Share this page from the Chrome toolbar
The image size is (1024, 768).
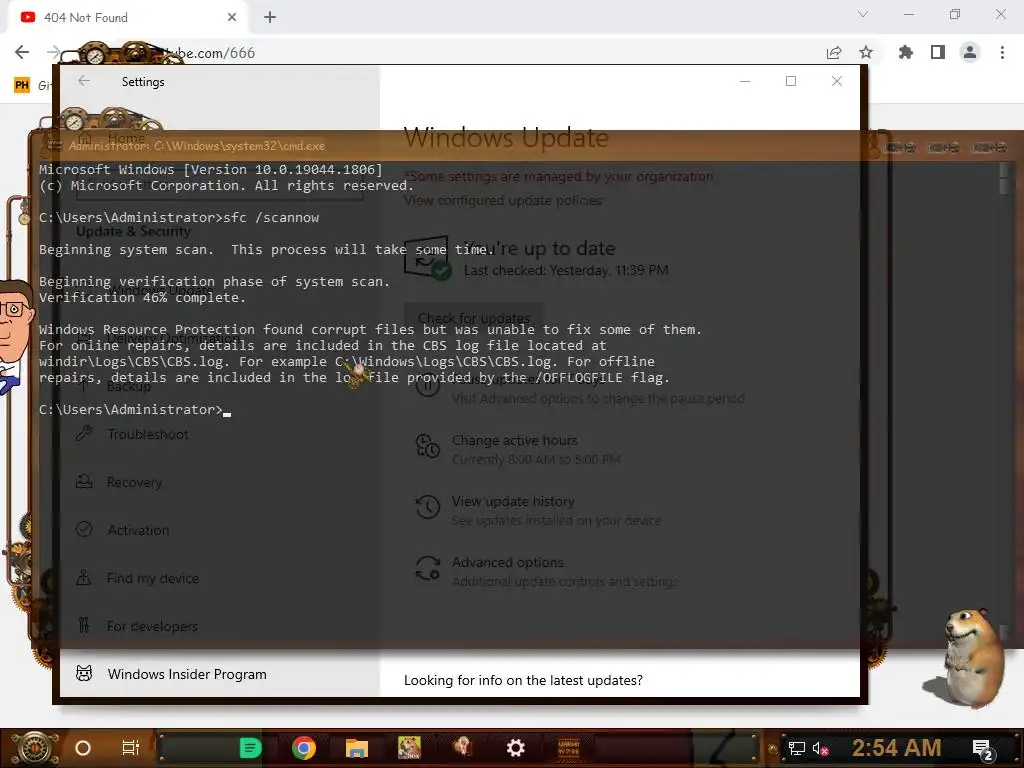(834, 52)
